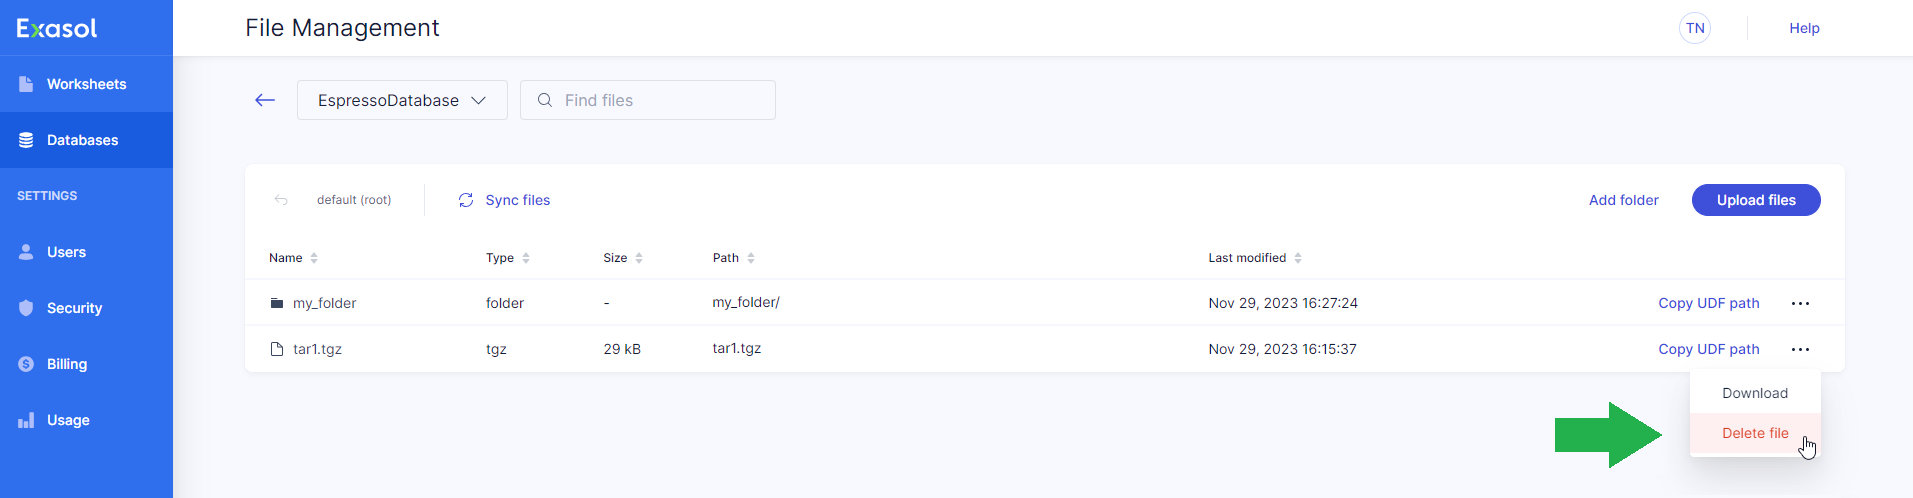Open Security settings shield icon
The image size is (1913, 498).
pos(26,308)
